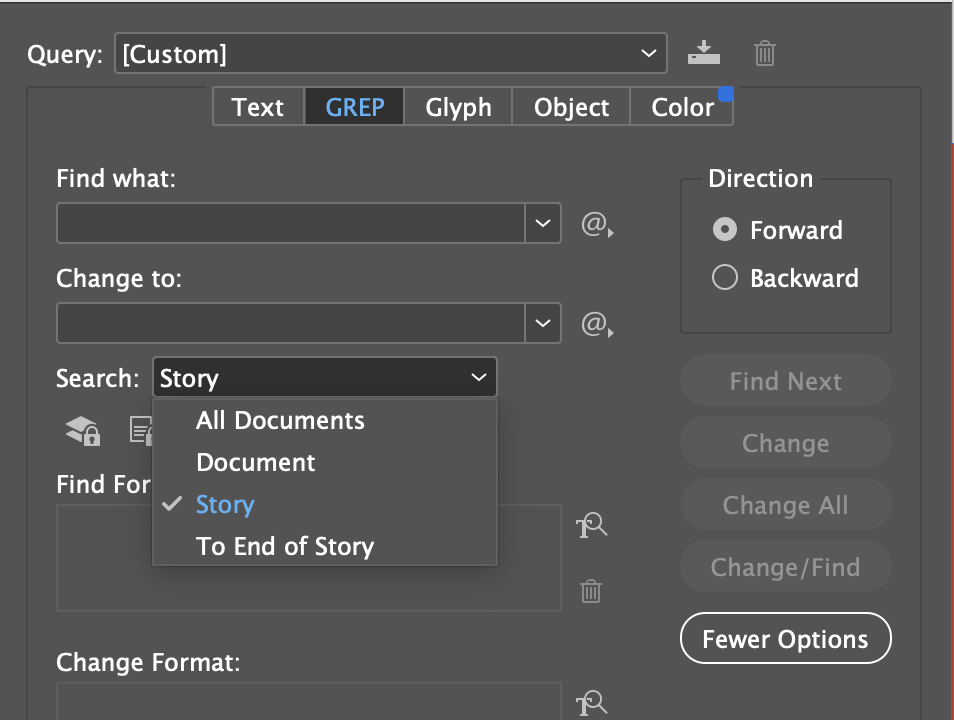Enable Include Locked Layers search icon
954x720 pixels.
(x=81, y=430)
